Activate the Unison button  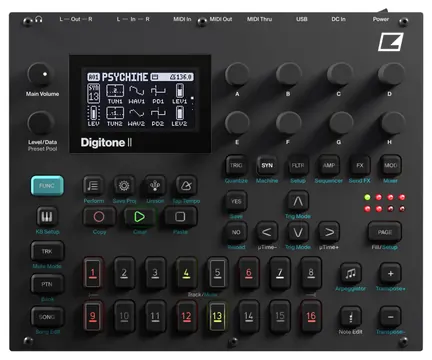click(x=155, y=185)
